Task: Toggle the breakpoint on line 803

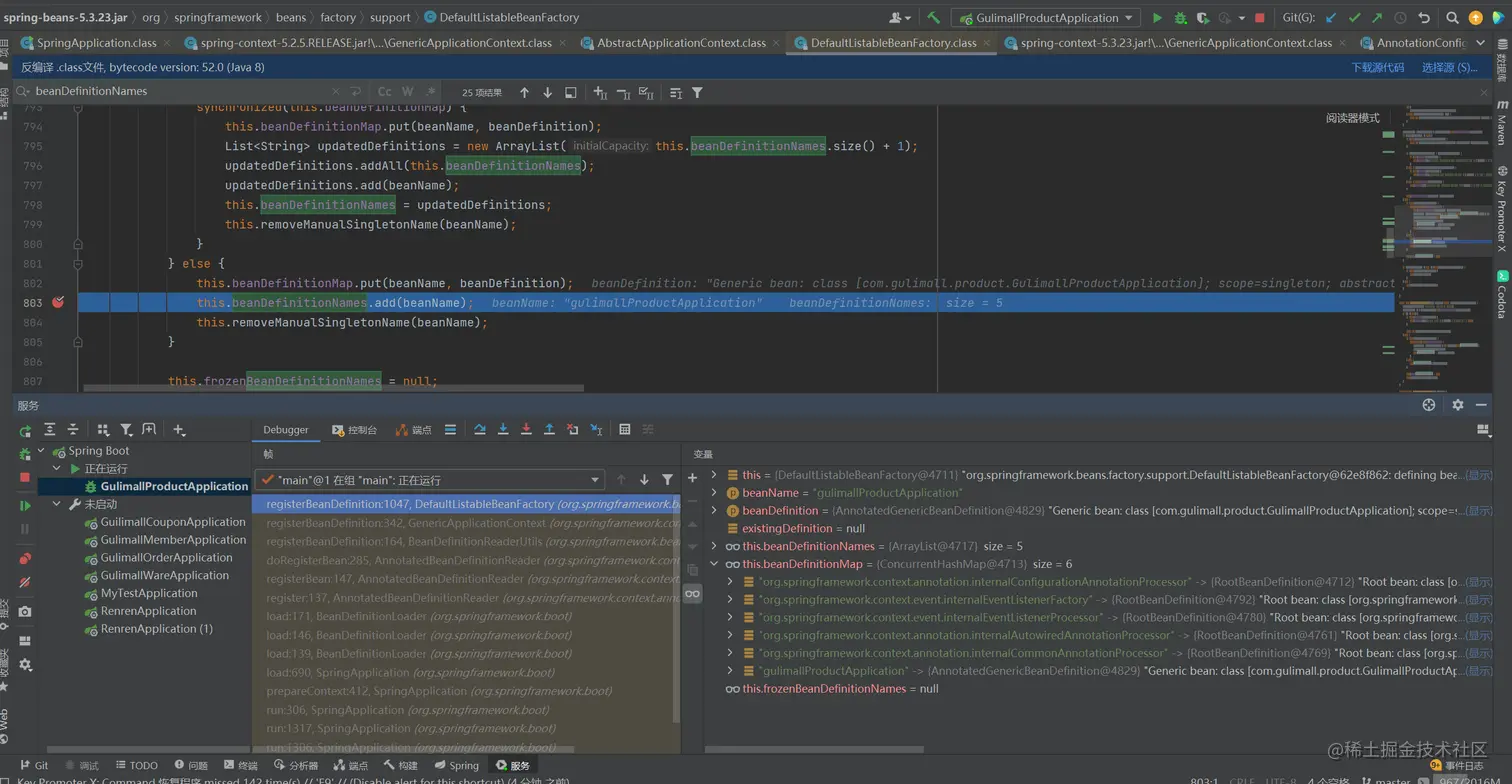Action: (x=58, y=302)
